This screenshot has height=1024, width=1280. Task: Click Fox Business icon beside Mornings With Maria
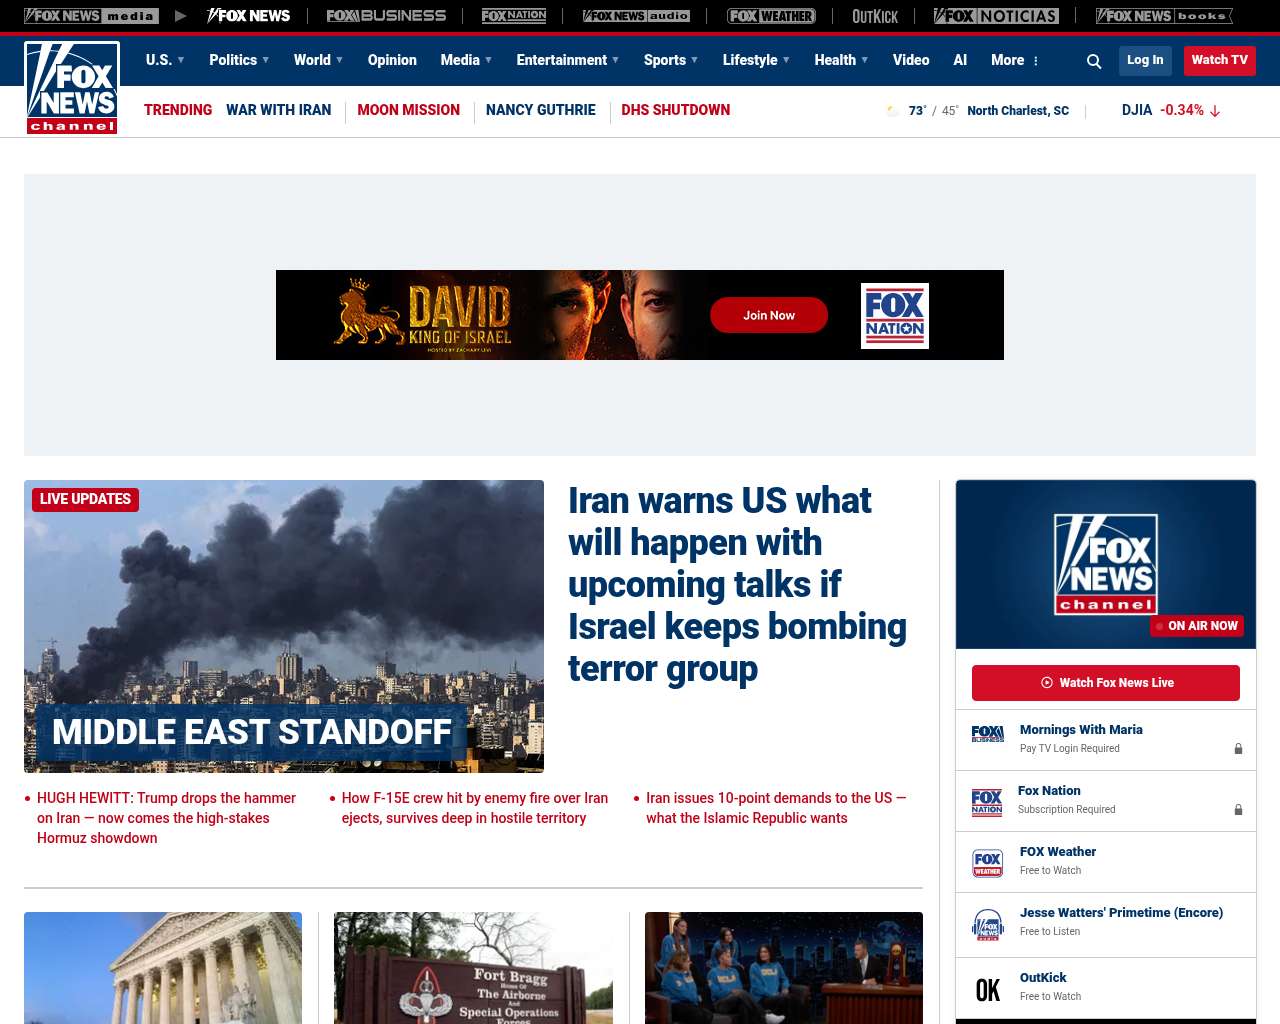click(x=988, y=735)
